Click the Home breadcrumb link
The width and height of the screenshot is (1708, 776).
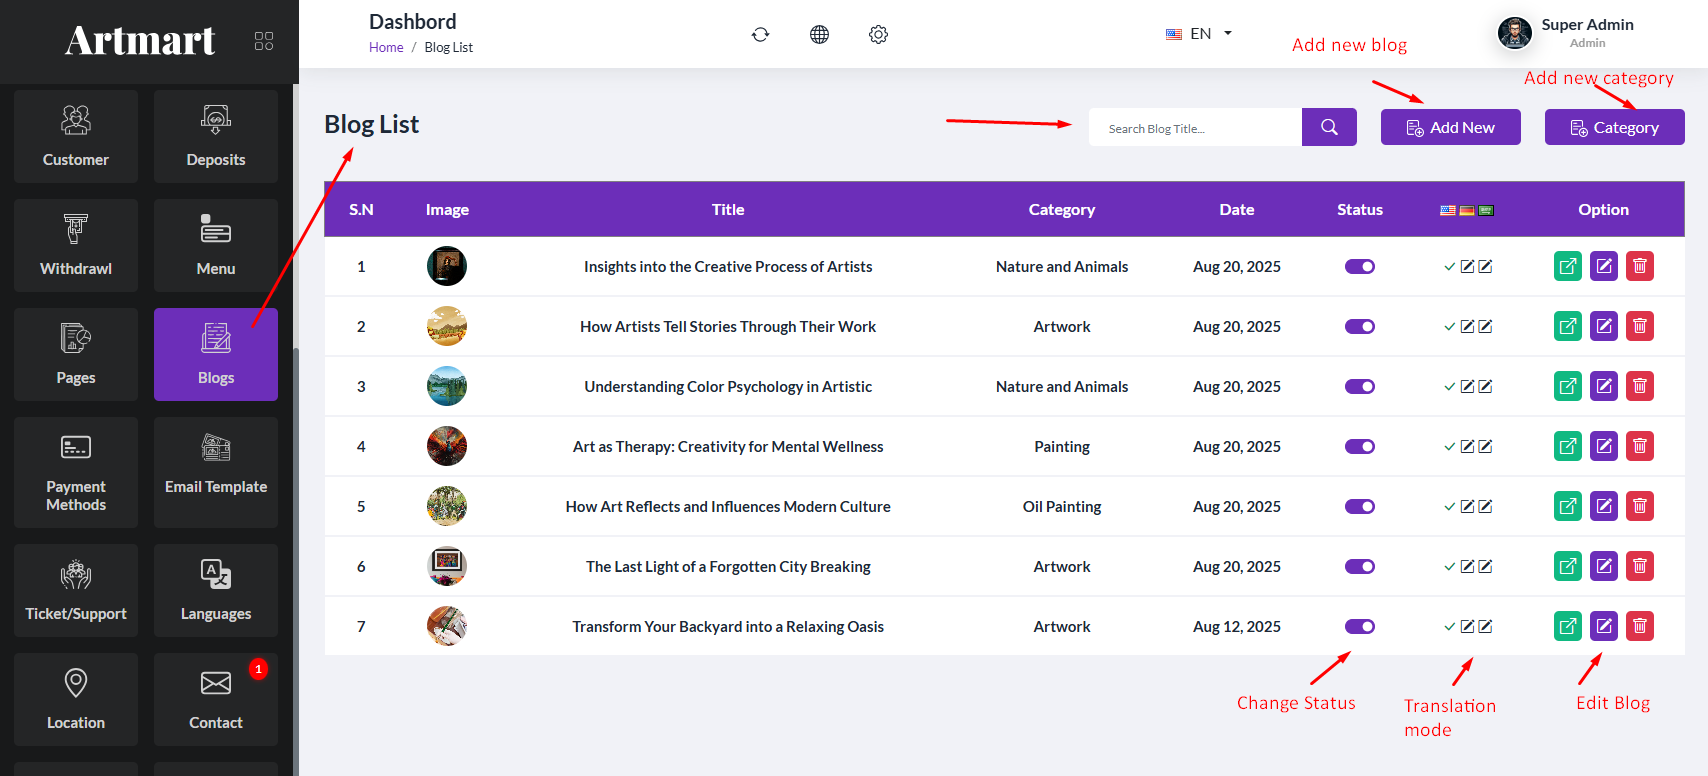point(386,47)
